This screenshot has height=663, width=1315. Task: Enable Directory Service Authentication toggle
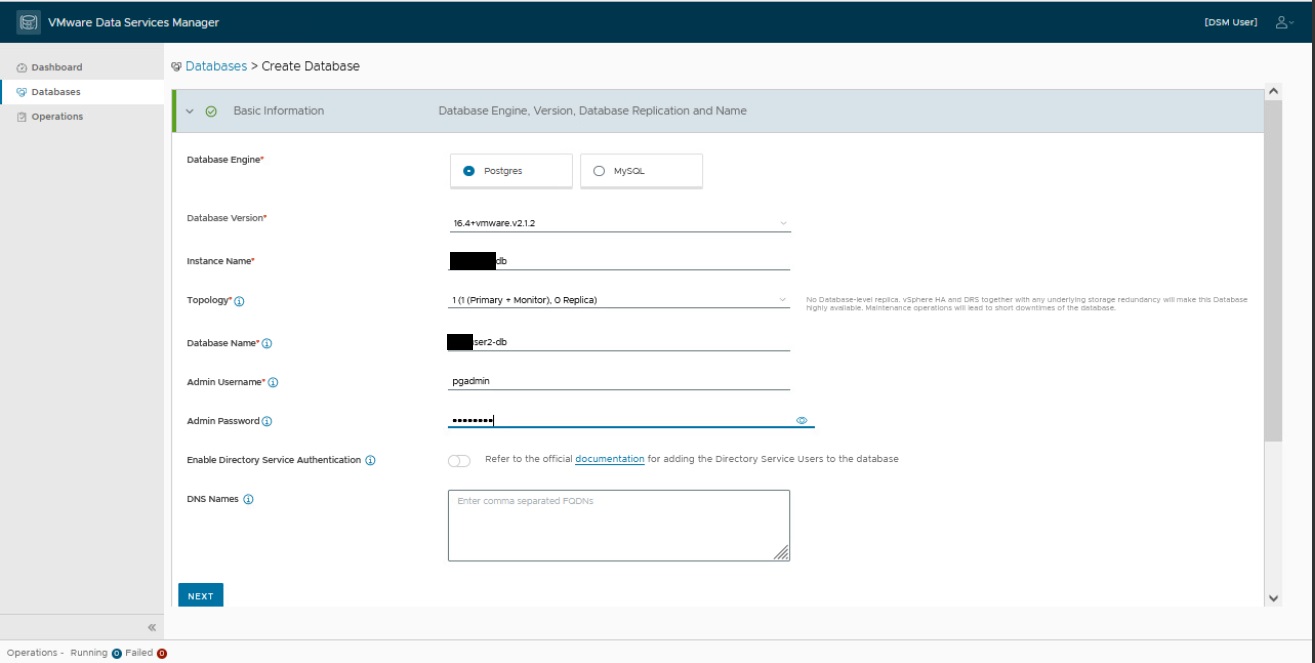(459, 461)
